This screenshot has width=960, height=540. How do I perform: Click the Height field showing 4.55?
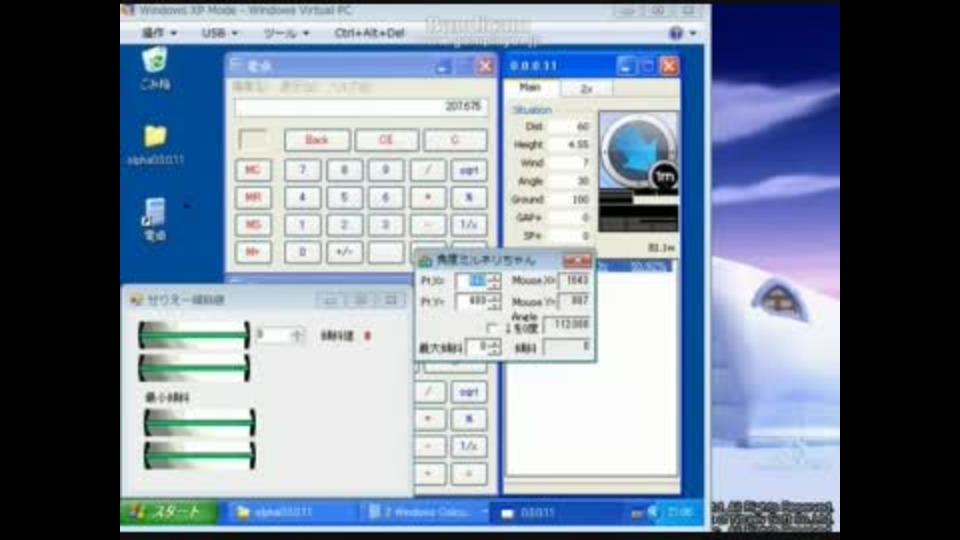coord(570,144)
